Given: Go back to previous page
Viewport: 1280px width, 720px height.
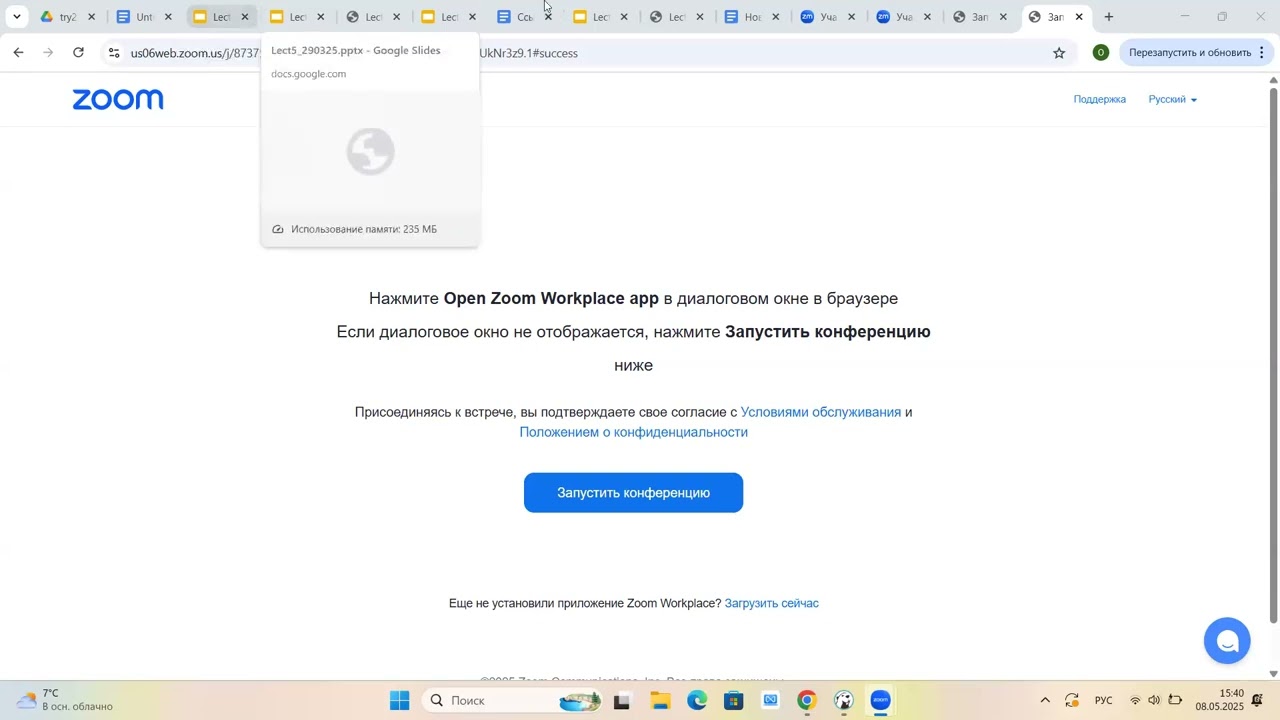Looking at the screenshot, I should pyautogui.click(x=18, y=53).
